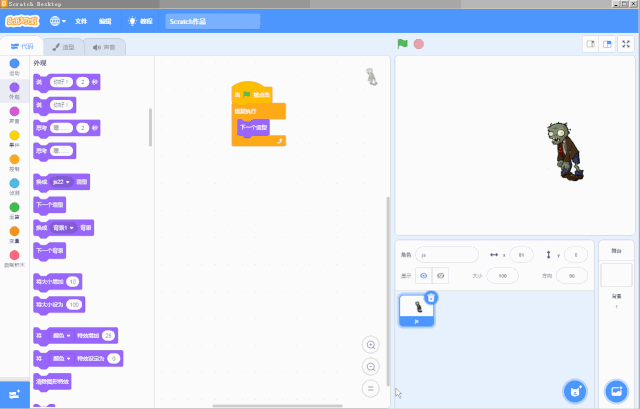Edit the sprite x position field

(521, 255)
